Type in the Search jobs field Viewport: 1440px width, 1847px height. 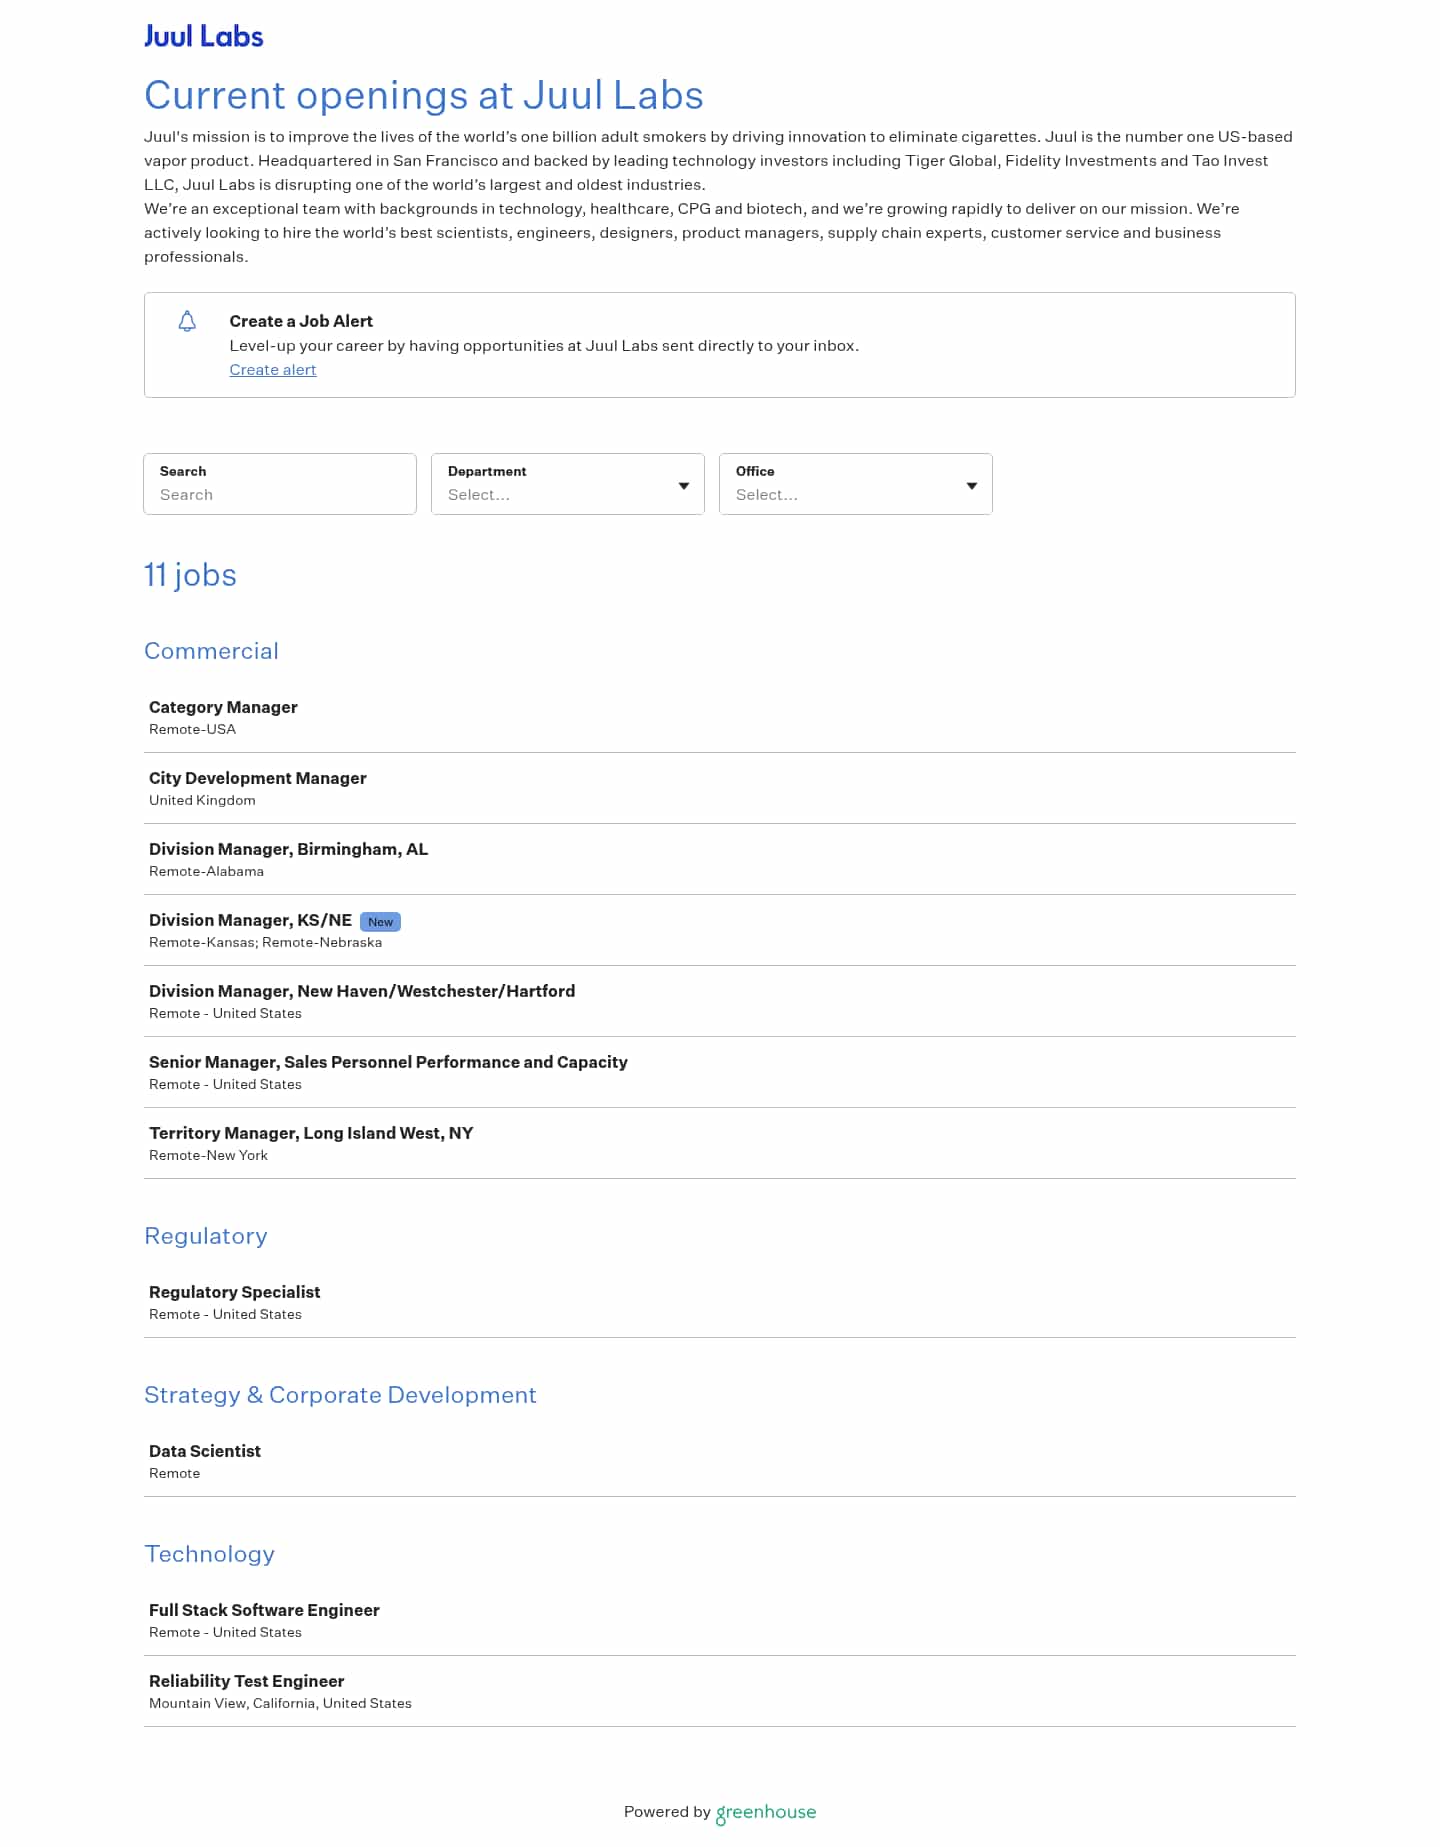click(x=280, y=494)
